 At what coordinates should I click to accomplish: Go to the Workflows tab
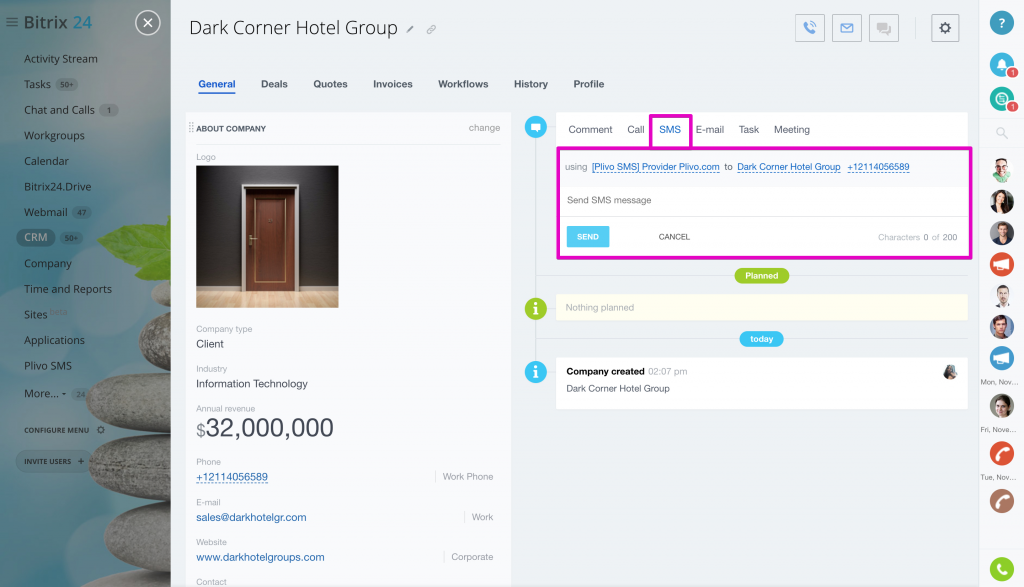tap(463, 84)
